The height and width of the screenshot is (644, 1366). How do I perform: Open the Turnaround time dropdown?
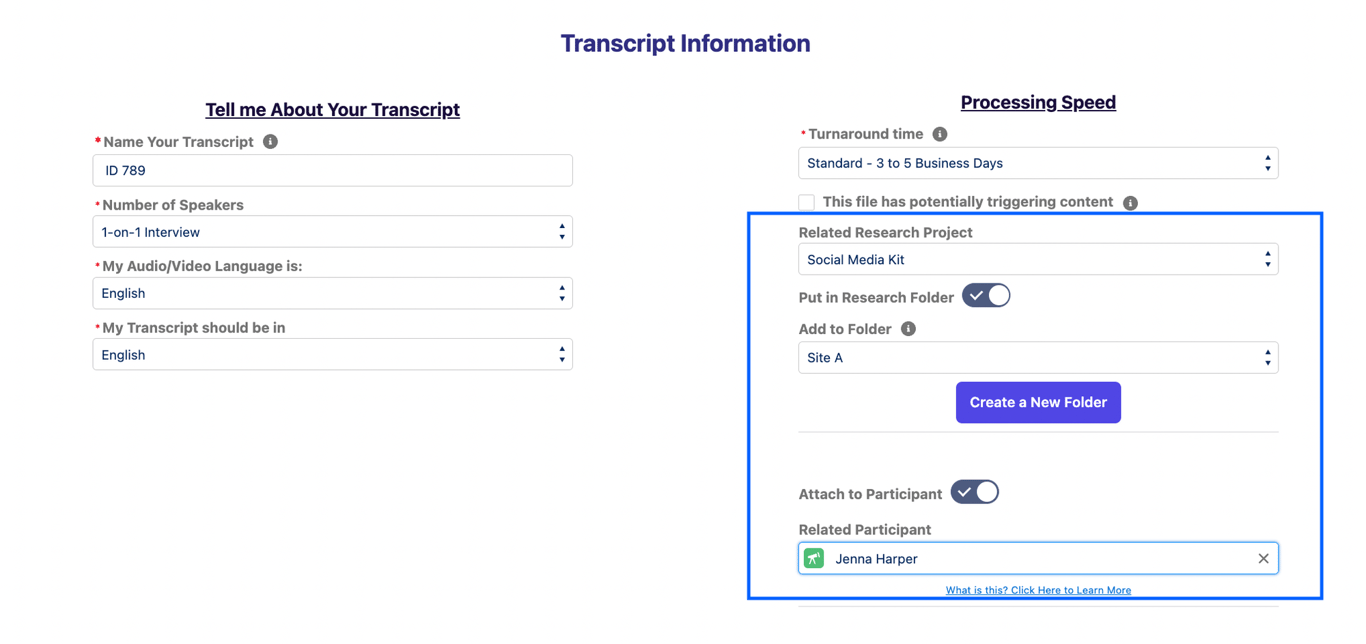(x=1038, y=163)
